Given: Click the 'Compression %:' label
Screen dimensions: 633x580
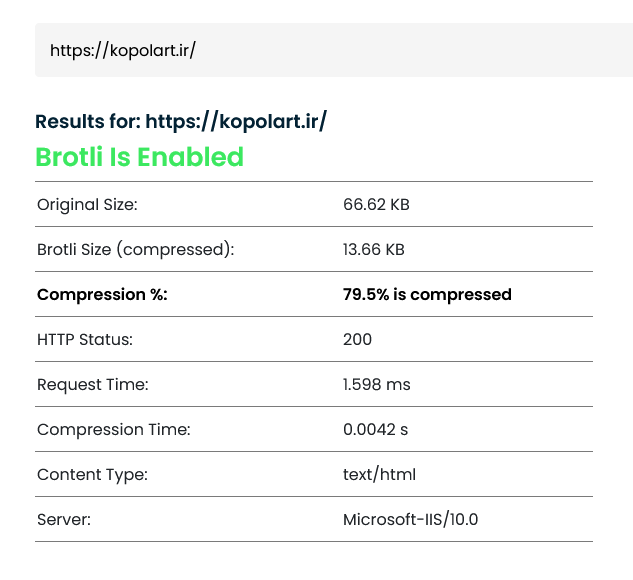Looking at the screenshot, I should (x=102, y=294).
